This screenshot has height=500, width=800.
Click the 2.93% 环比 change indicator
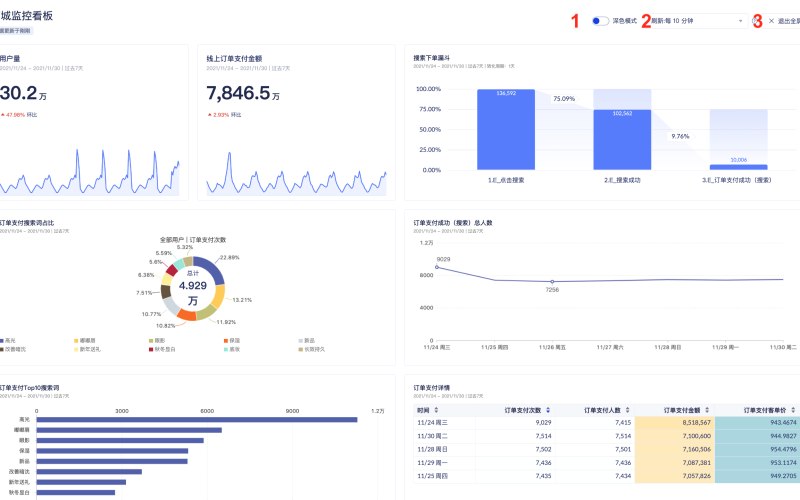[224, 115]
